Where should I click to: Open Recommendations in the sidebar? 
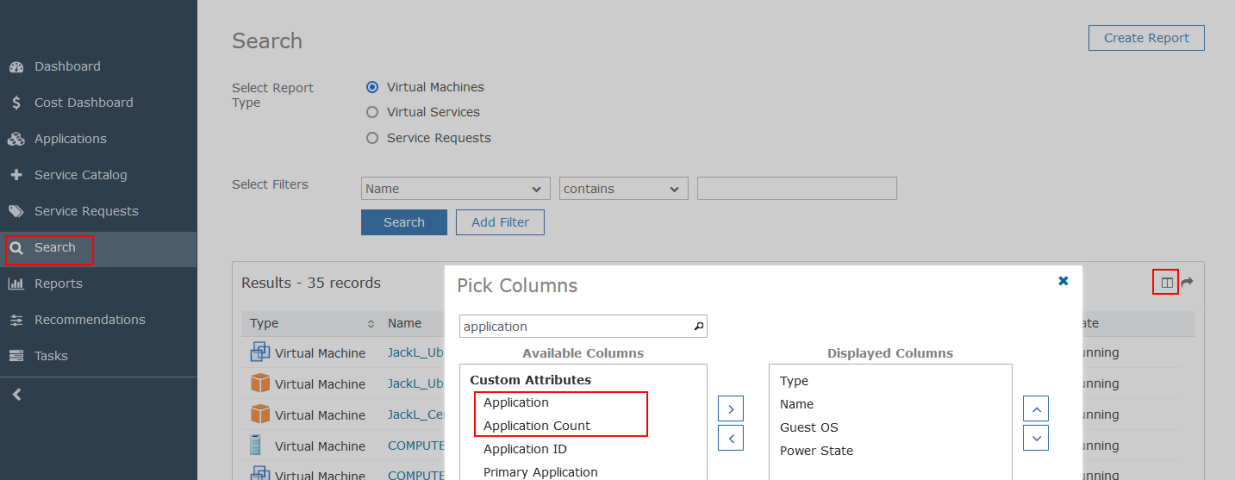[89, 320]
